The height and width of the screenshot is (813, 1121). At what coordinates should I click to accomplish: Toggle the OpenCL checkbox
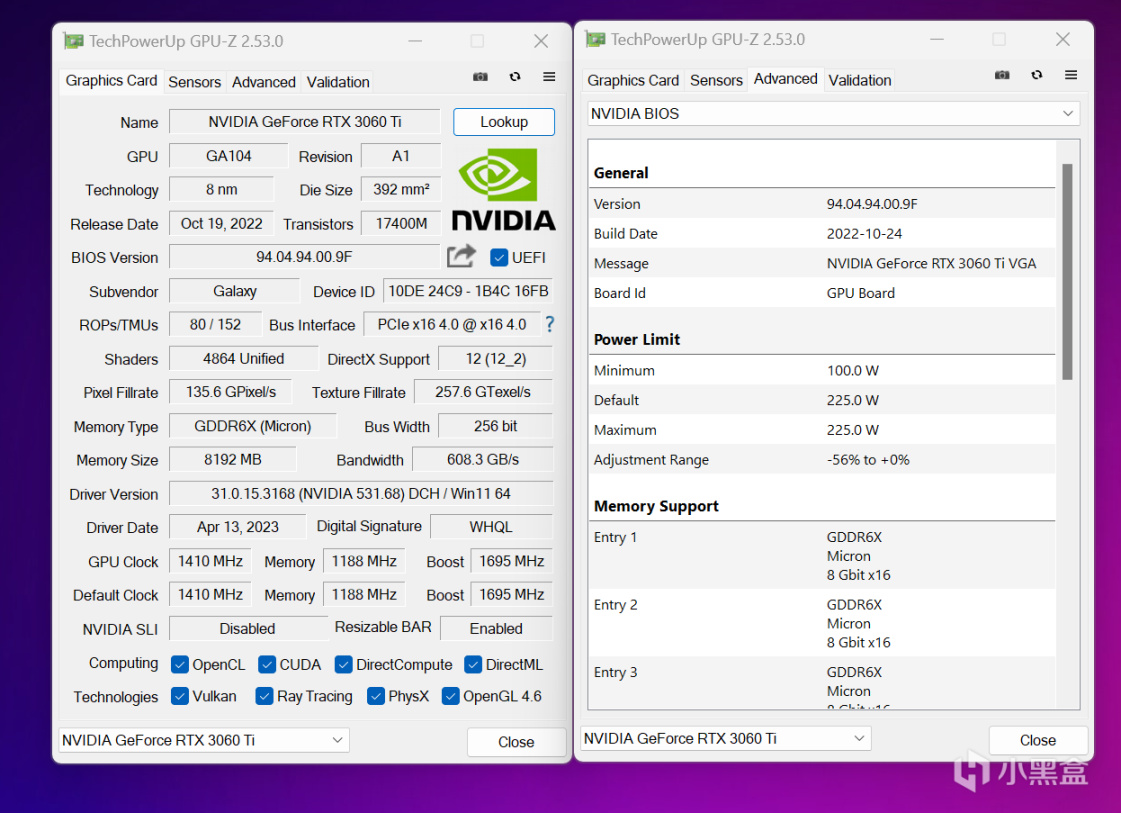179,665
